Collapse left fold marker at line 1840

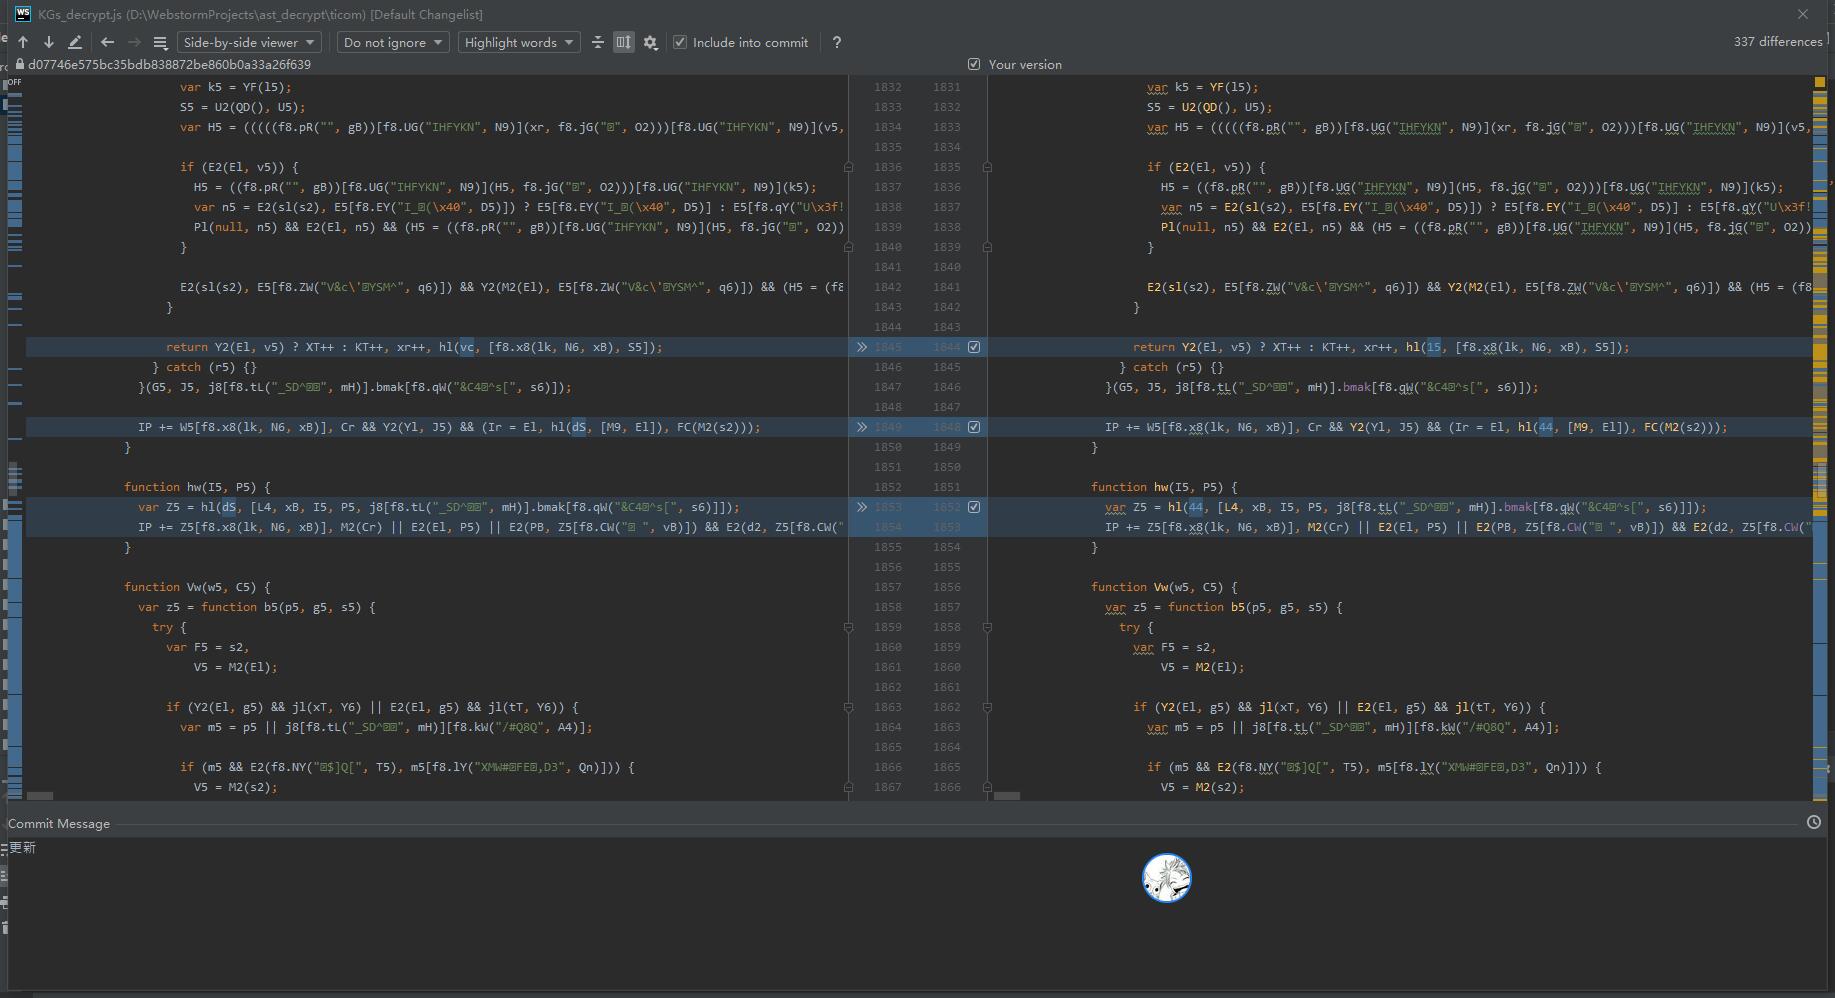(x=849, y=247)
